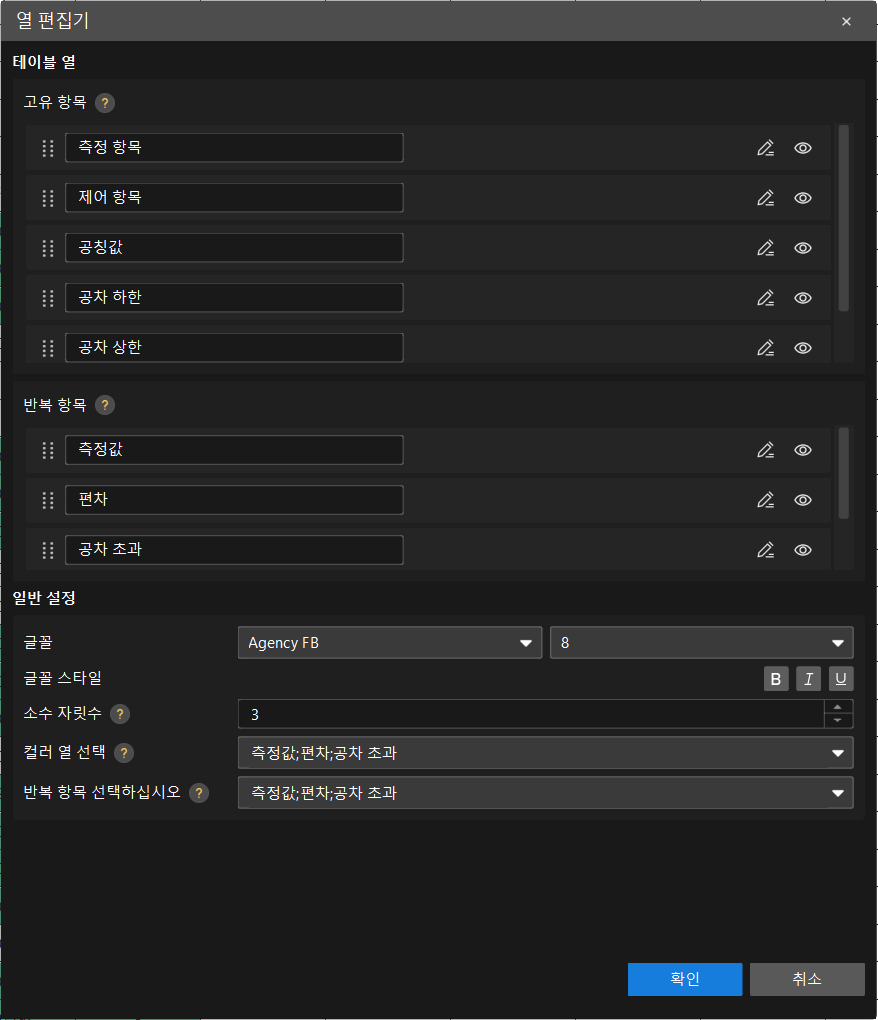Click the 고유 항목 list scrollbar
The height and width of the screenshot is (1020, 878).
pyautogui.click(x=844, y=219)
